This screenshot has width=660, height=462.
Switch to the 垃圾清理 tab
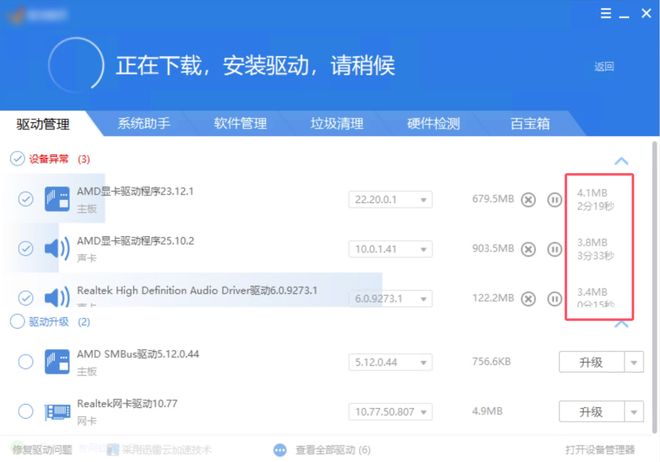click(x=337, y=123)
